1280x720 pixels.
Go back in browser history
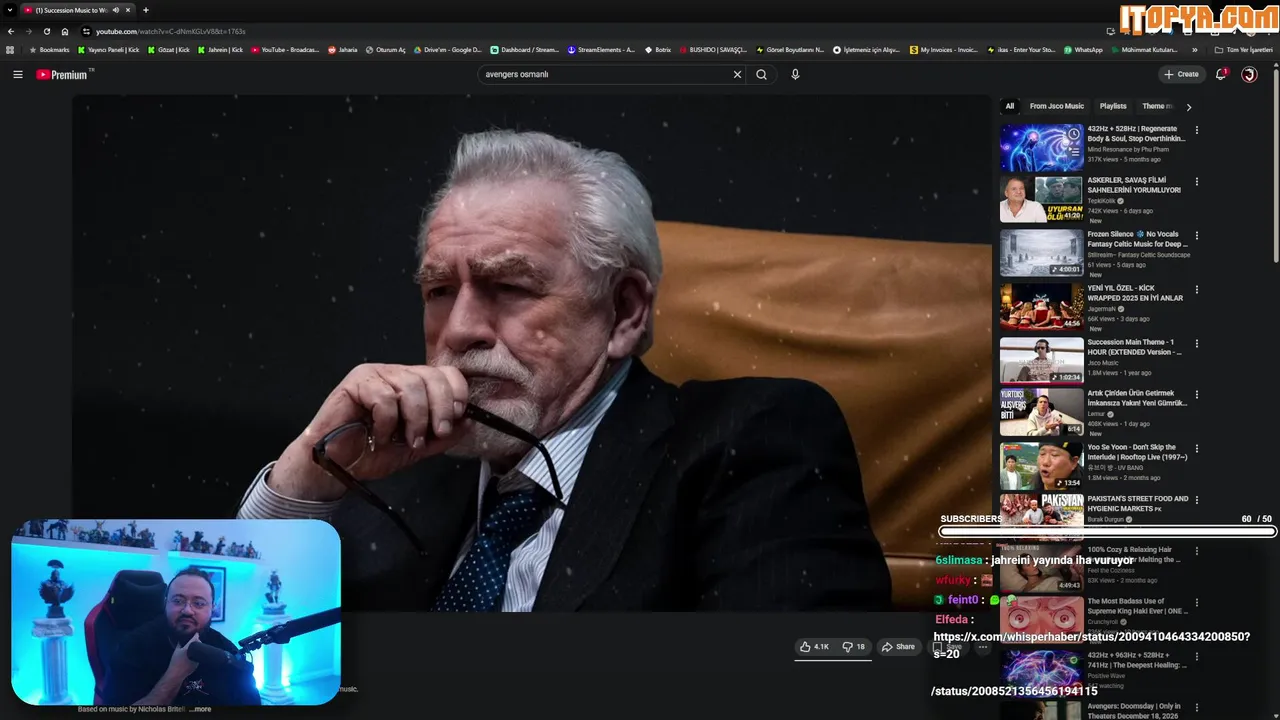pos(11,31)
